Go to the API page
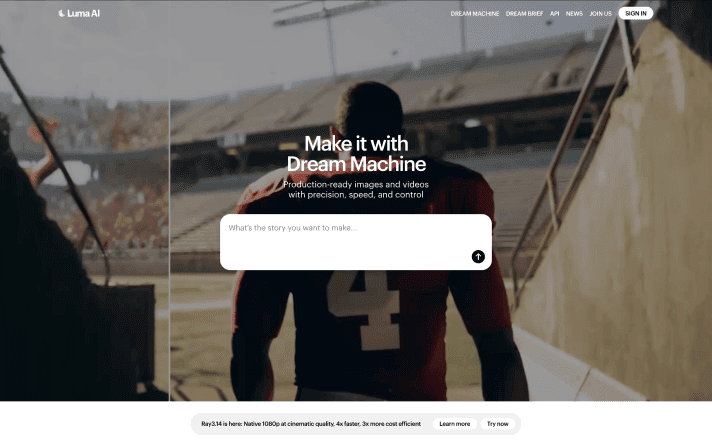This screenshot has width=712, height=446. [554, 14]
